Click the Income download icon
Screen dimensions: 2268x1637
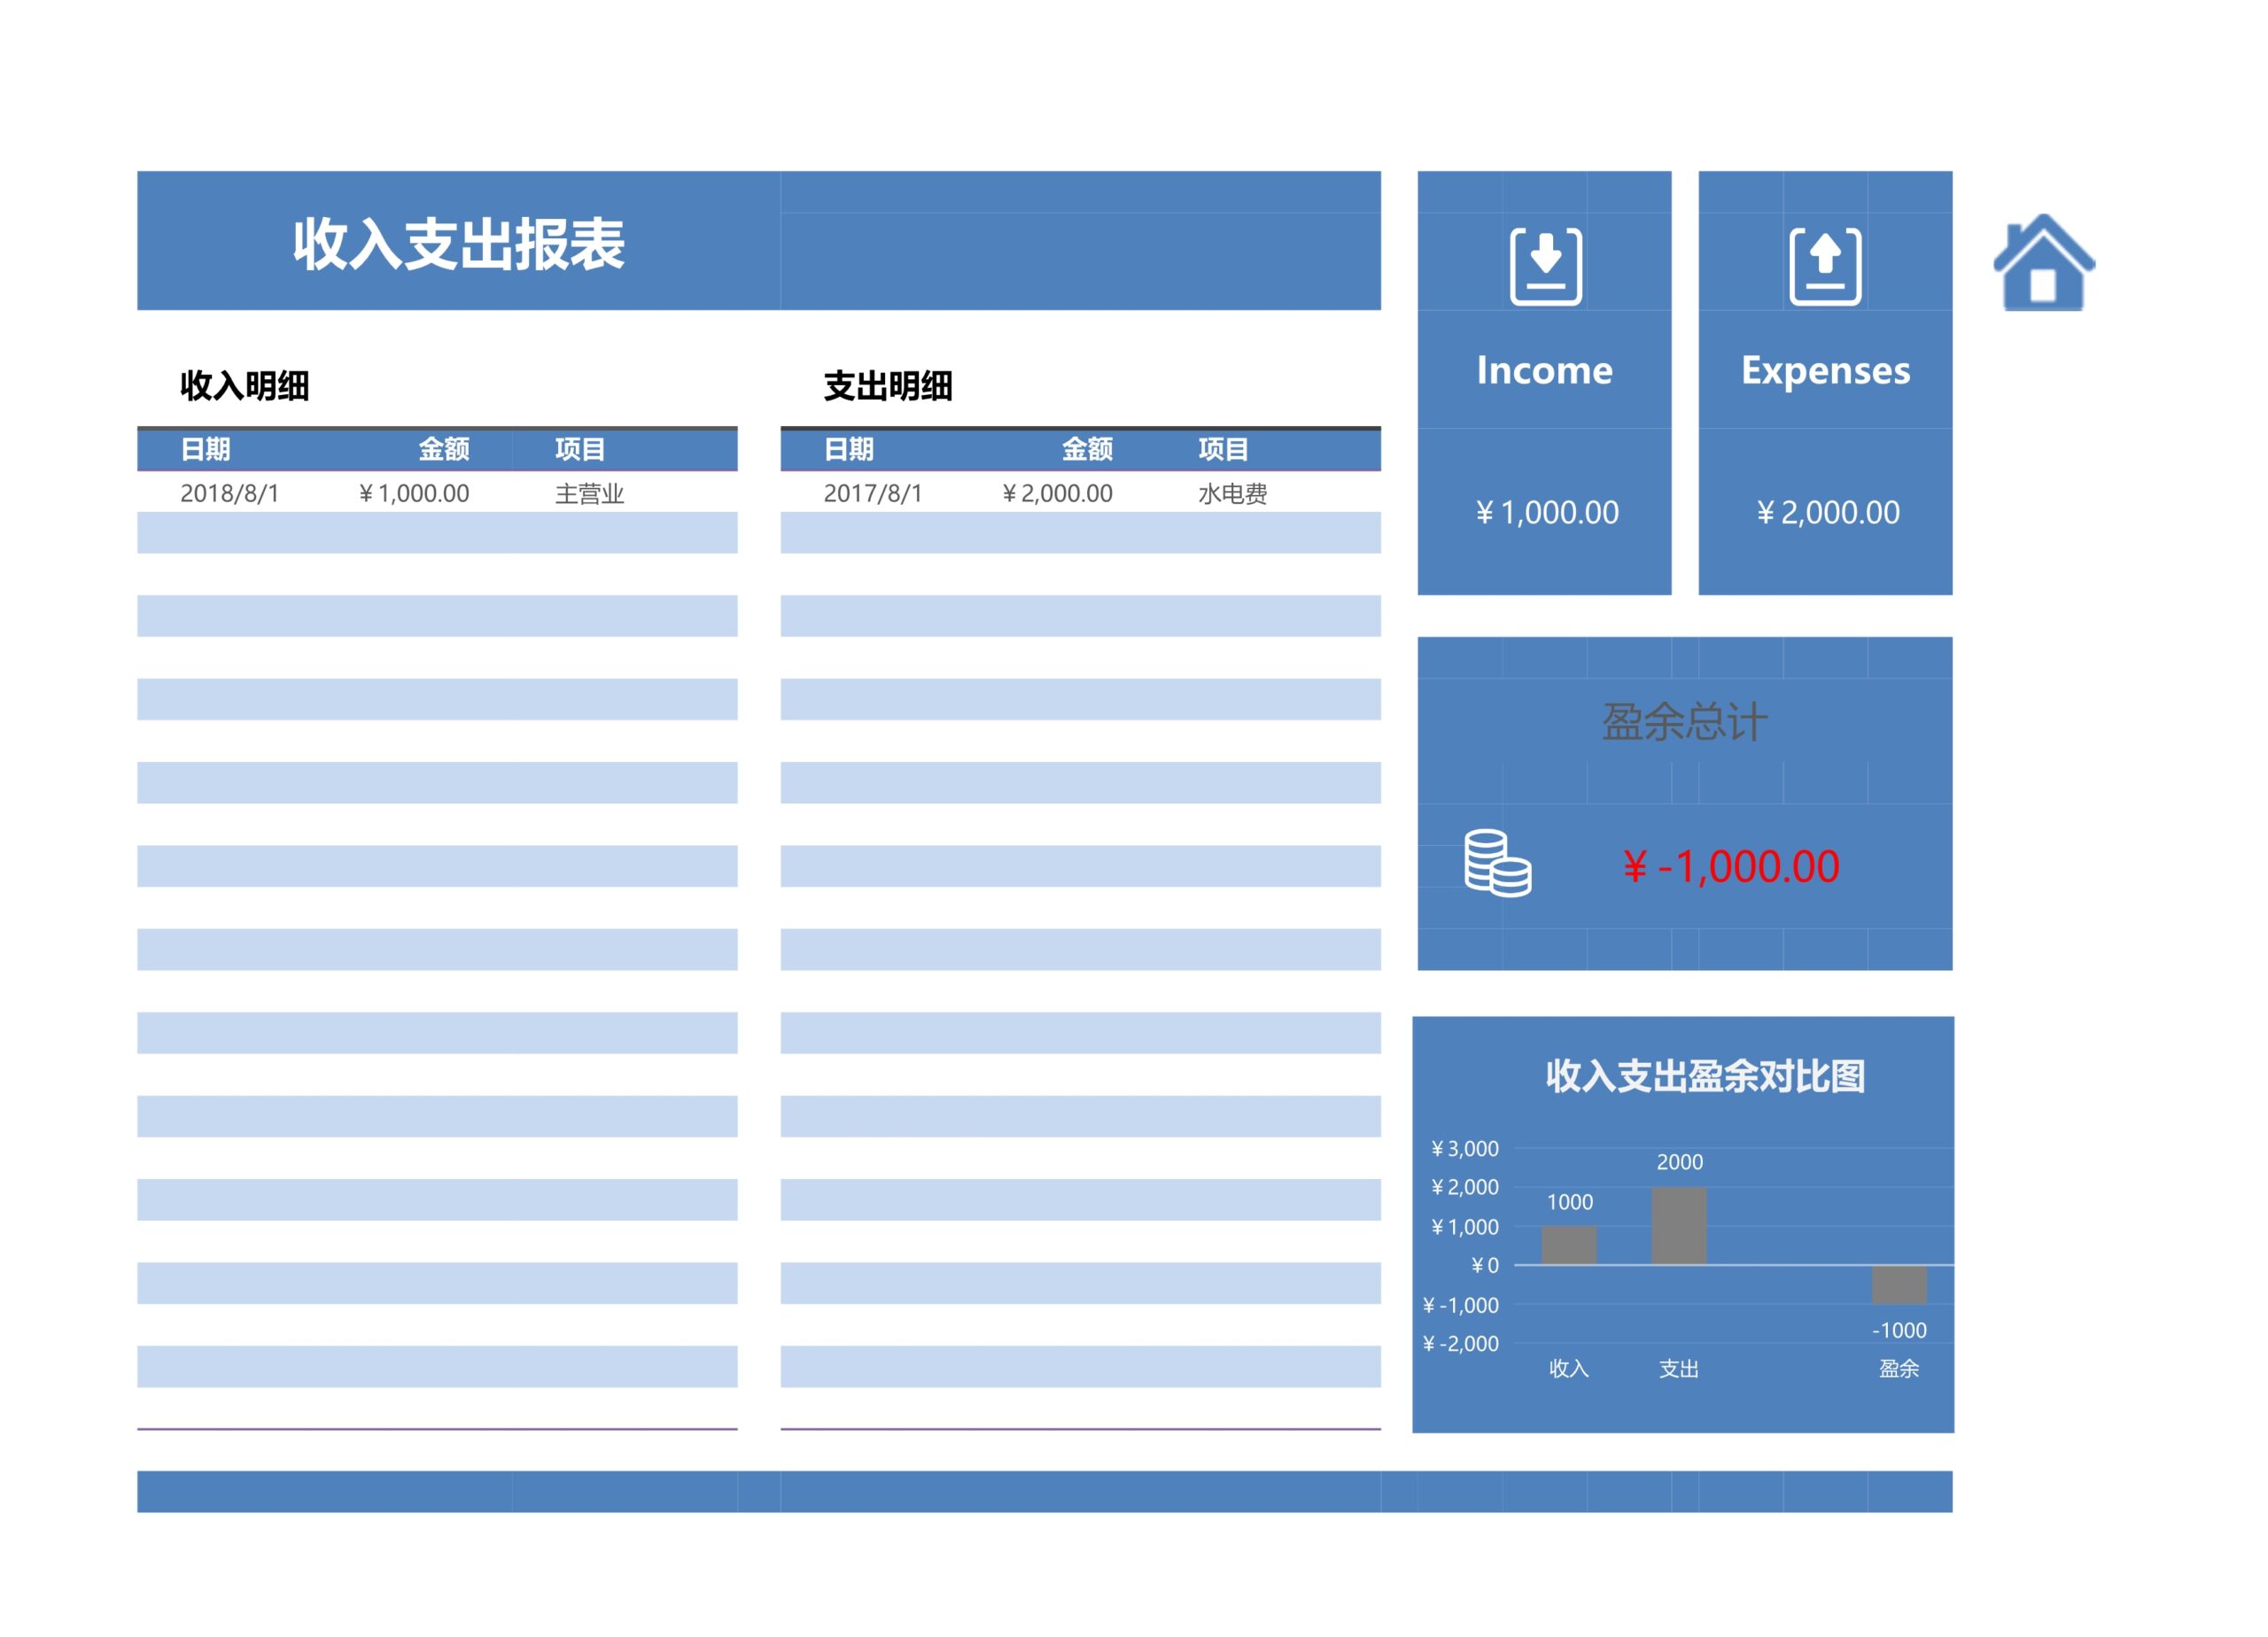[1545, 266]
